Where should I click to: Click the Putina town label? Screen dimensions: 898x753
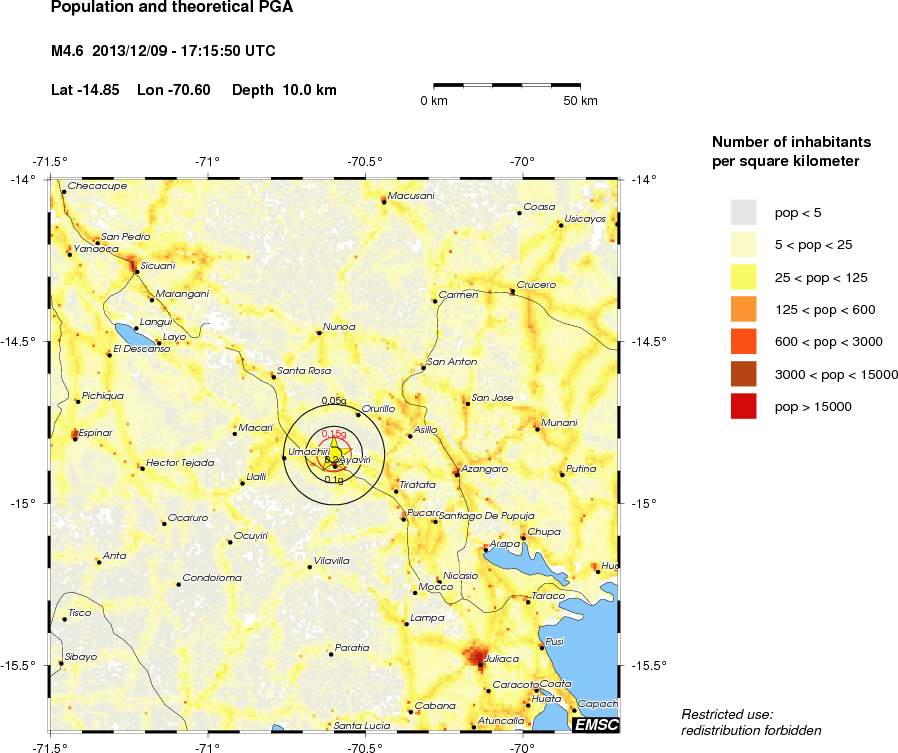coord(581,468)
